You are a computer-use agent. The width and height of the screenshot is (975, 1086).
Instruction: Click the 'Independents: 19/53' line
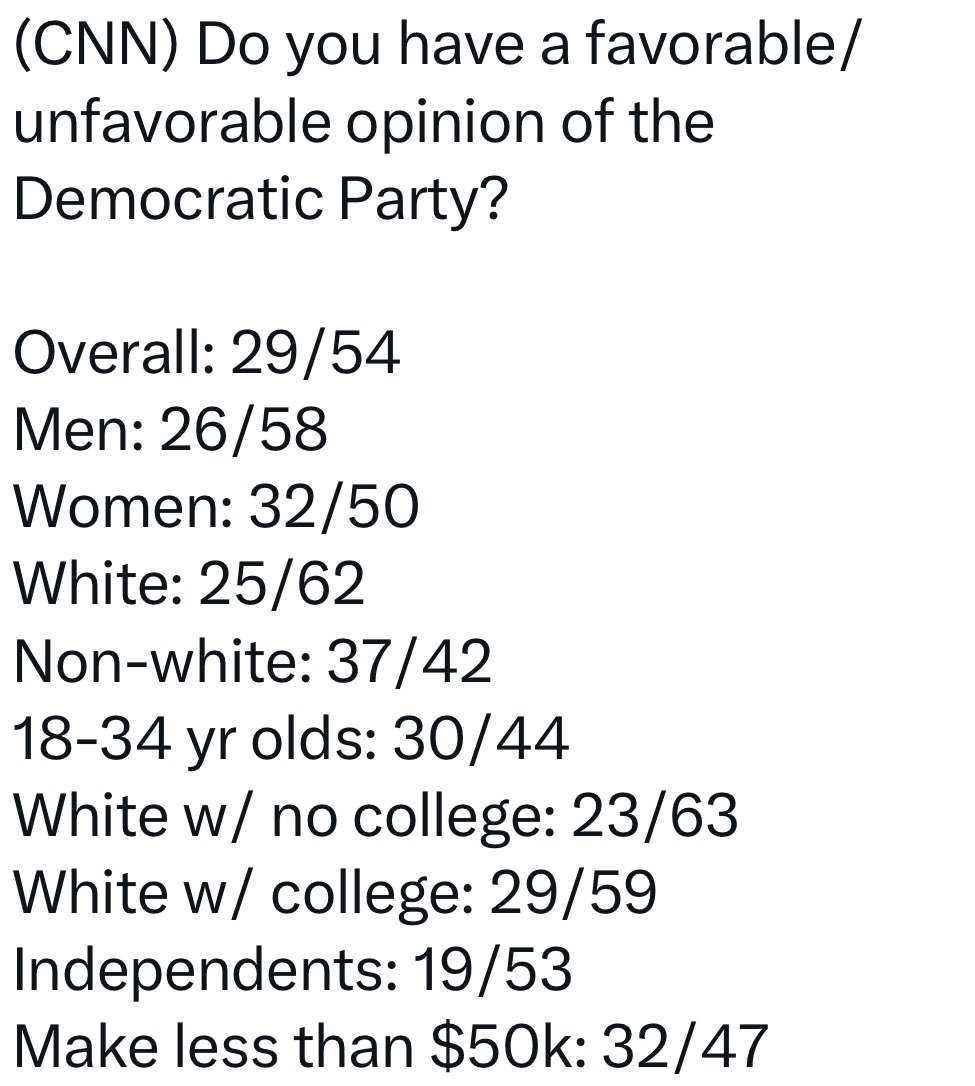pyautogui.click(x=293, y=970)
